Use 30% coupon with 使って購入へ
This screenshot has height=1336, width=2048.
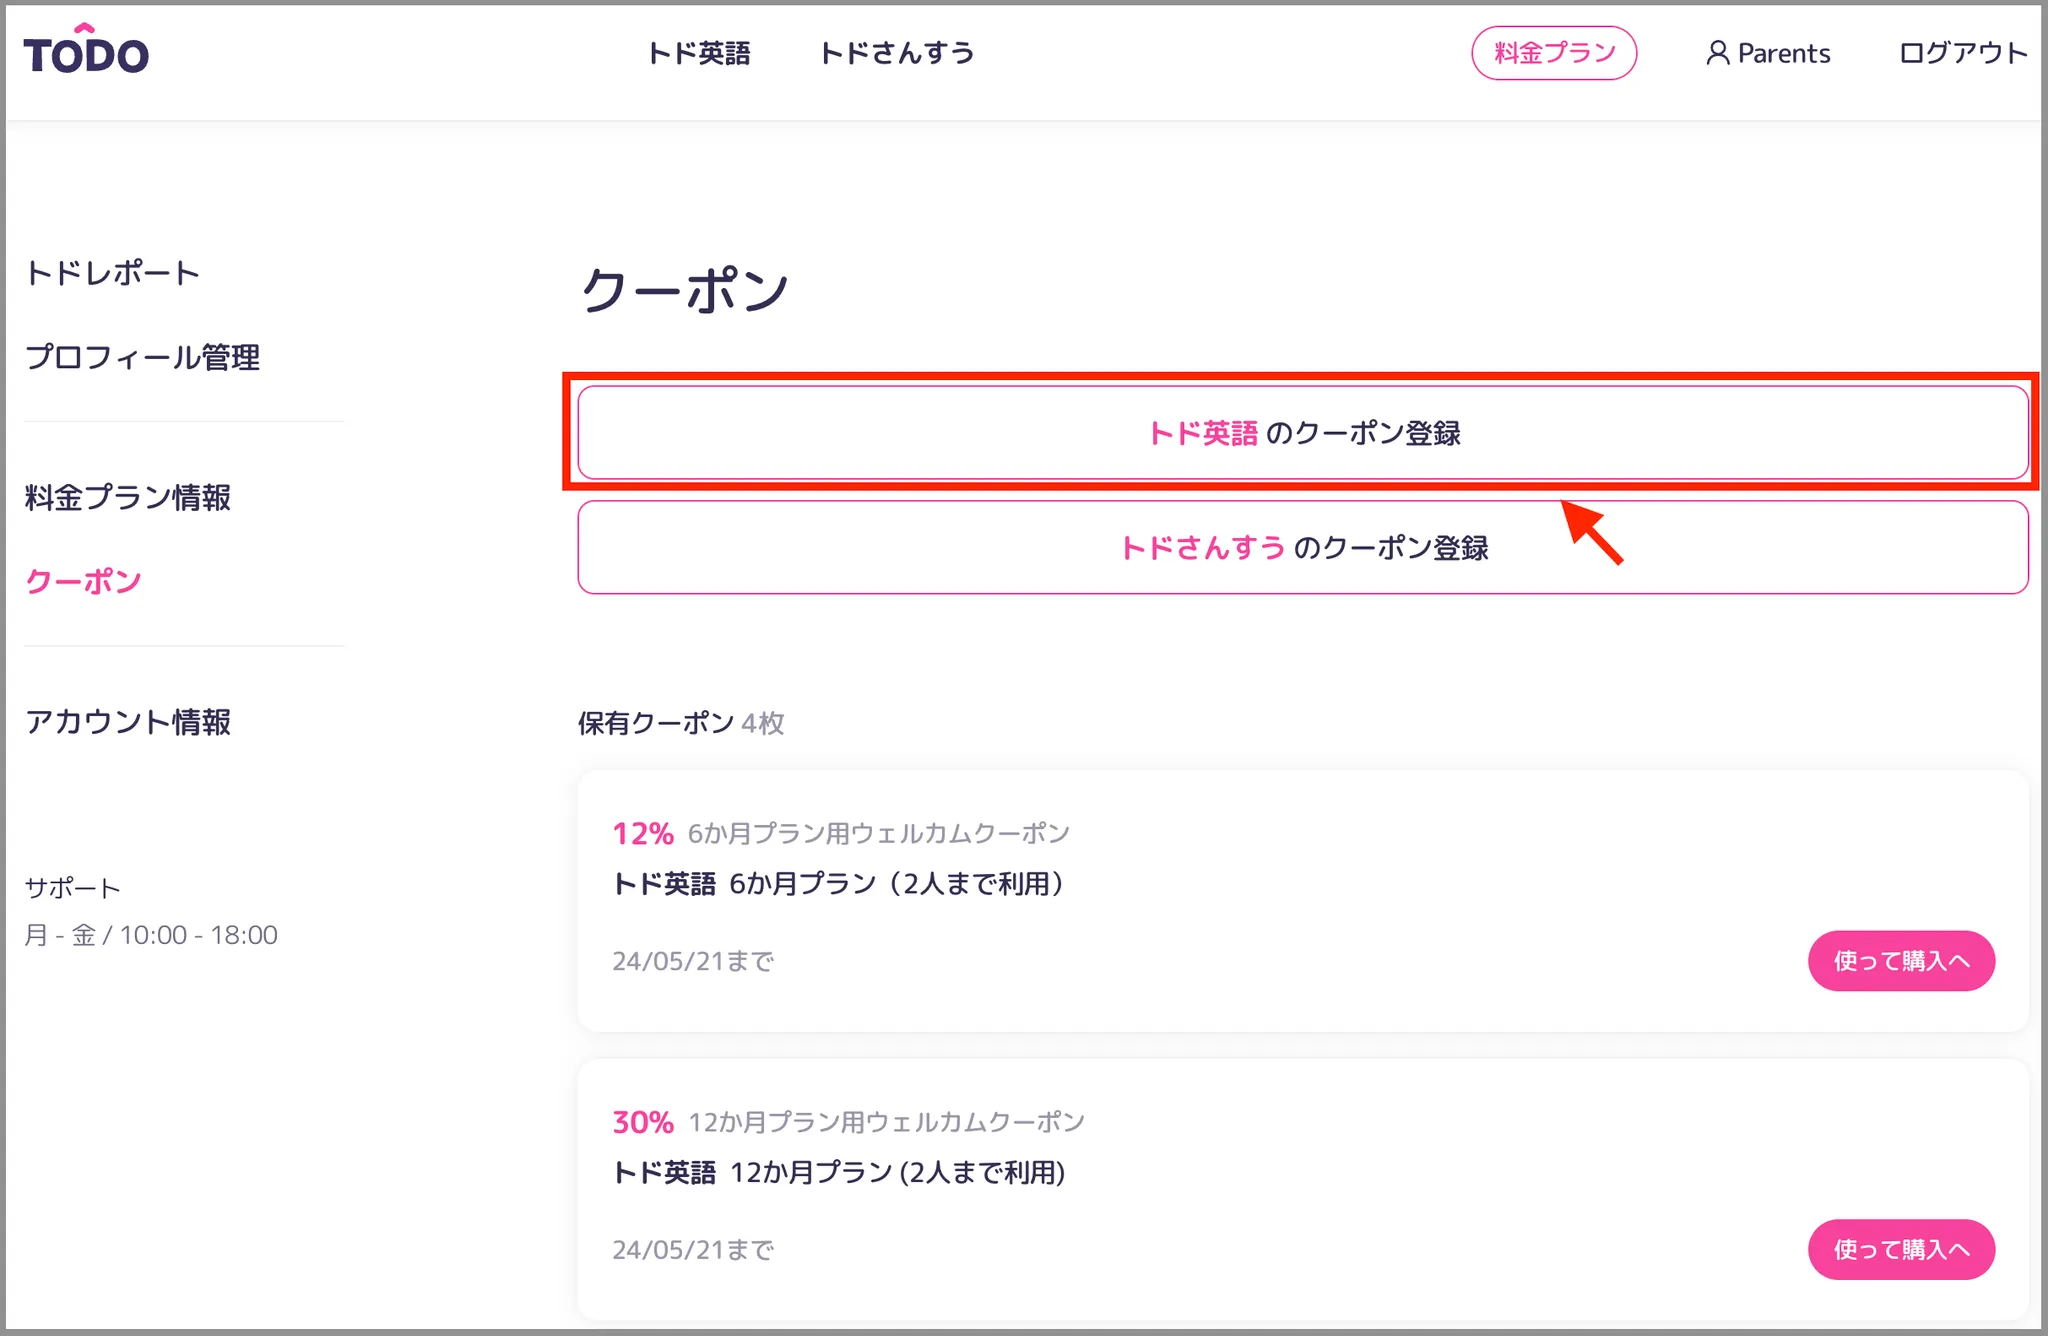tap(1900, 1249)
